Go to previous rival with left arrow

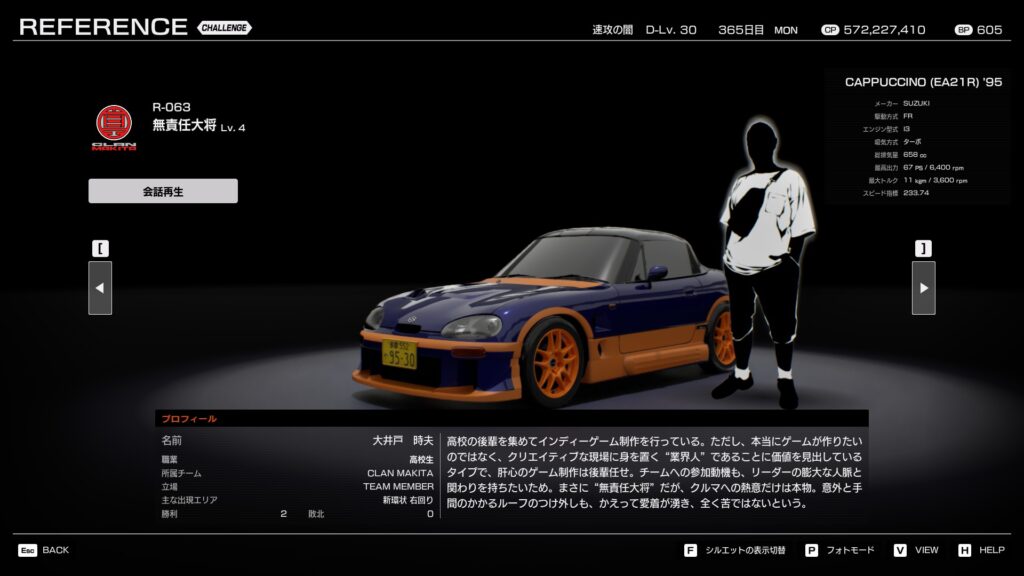click(x=100, y=288)
